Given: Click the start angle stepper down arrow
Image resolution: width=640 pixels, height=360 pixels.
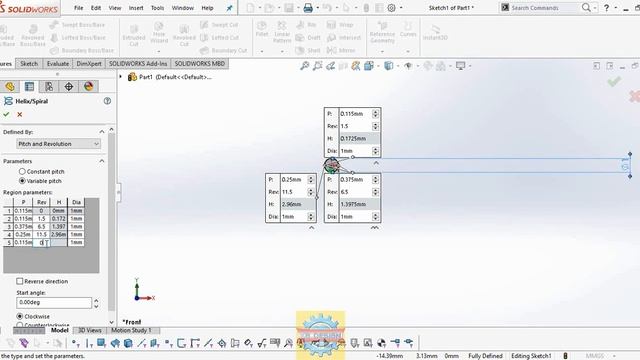Looking at the screenshot, I should pyautogui.click(x=96, y=306).
